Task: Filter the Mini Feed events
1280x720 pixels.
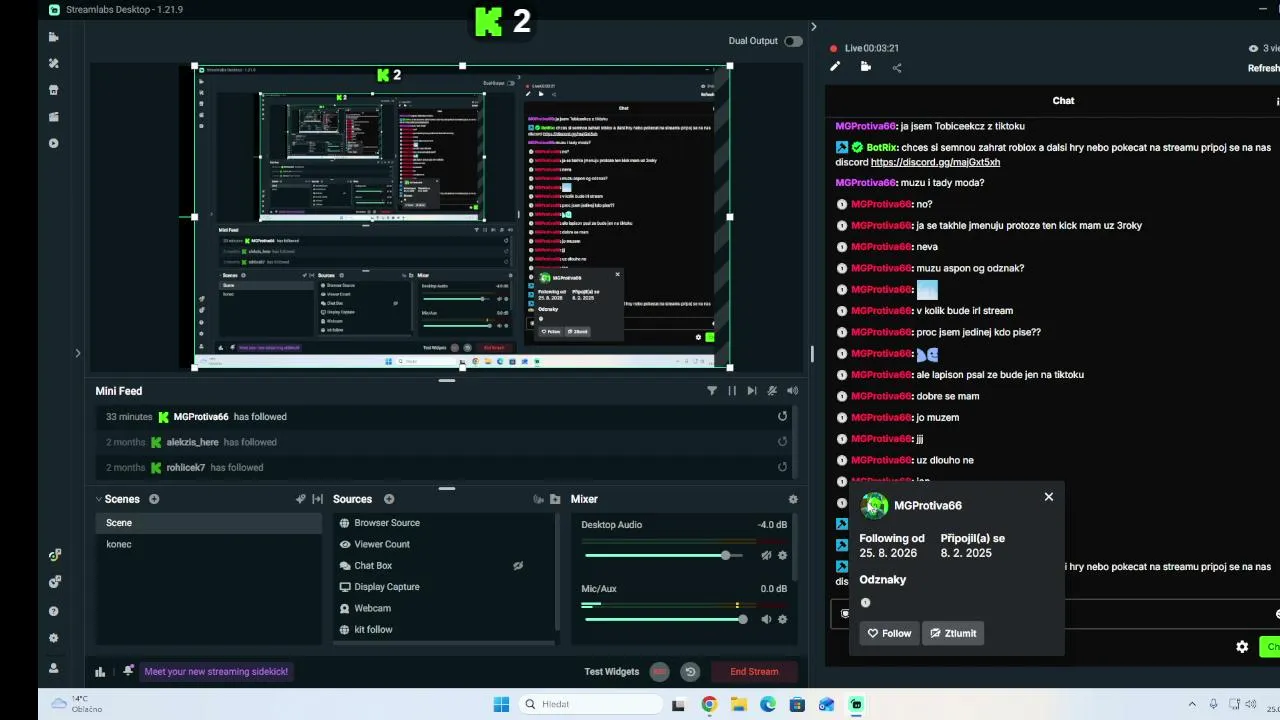Action: (x=712, y=391)
